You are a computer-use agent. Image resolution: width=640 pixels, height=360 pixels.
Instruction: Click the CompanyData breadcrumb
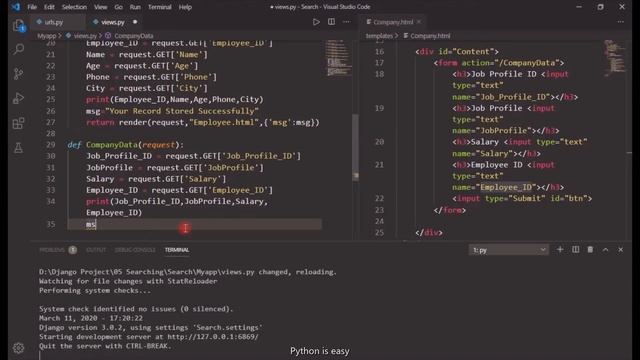[133, 36]
